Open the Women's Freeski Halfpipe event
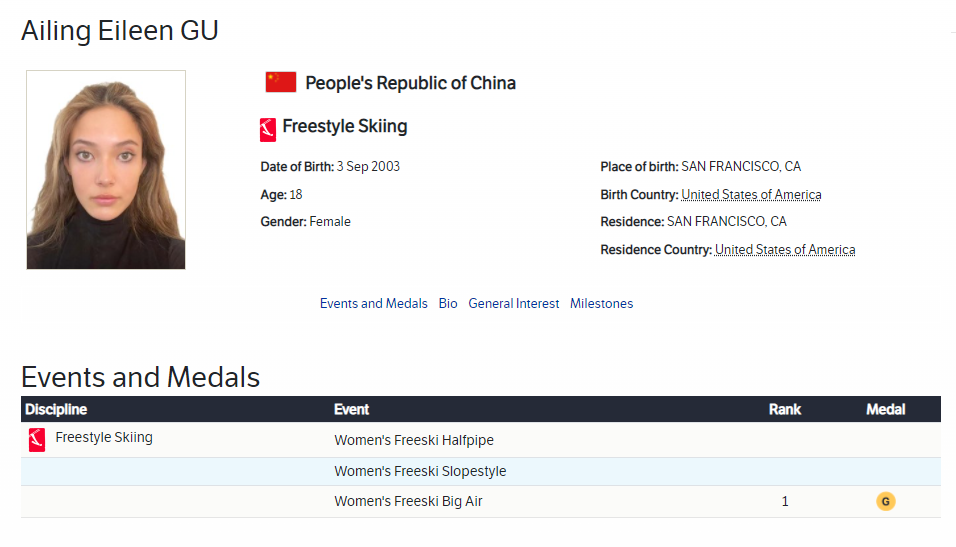 point(414,440)
